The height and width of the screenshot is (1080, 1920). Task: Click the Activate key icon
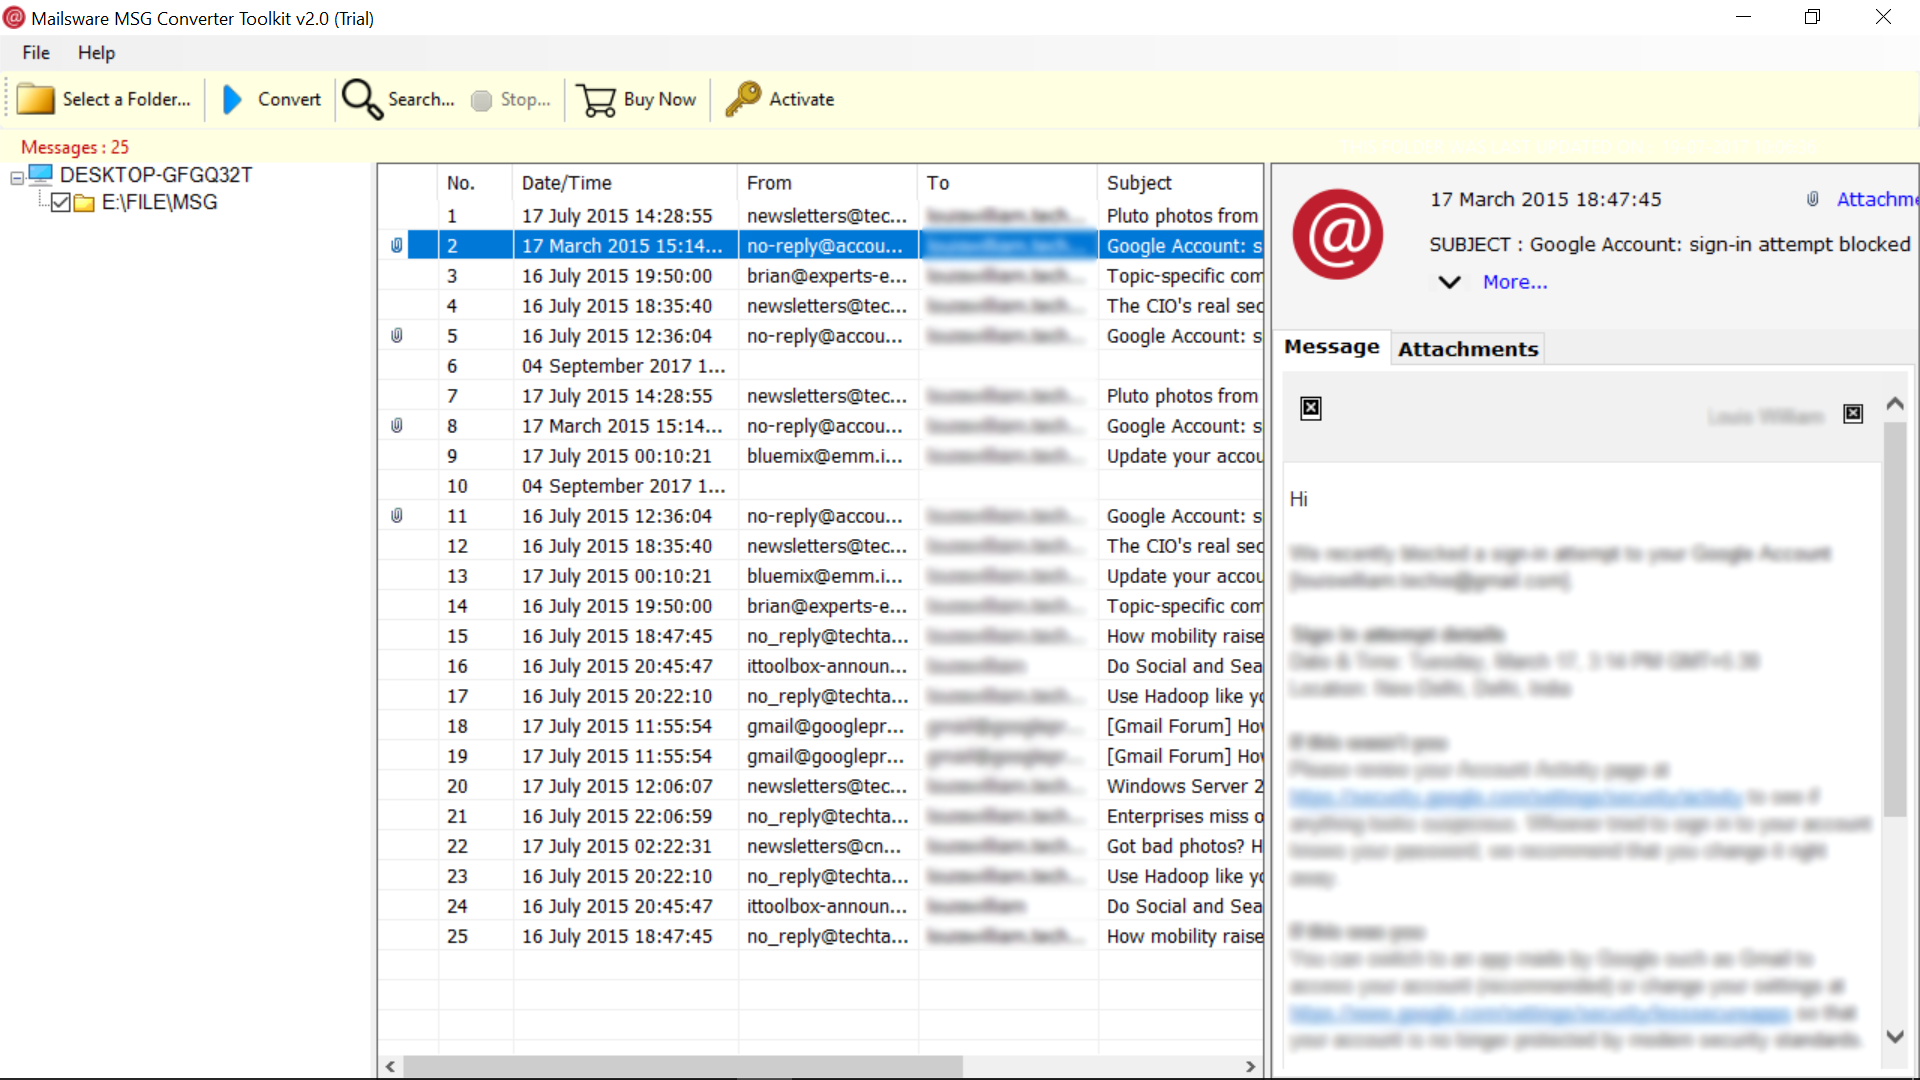744,98
